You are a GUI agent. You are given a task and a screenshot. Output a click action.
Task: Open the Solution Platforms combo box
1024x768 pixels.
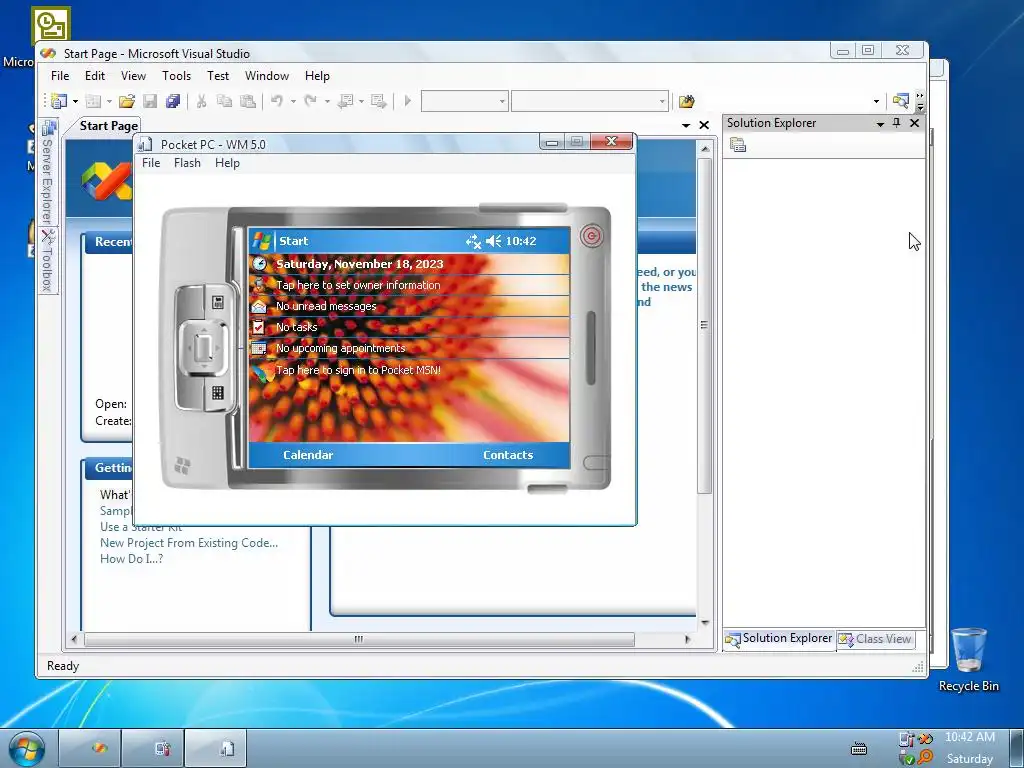coord(590,101)
